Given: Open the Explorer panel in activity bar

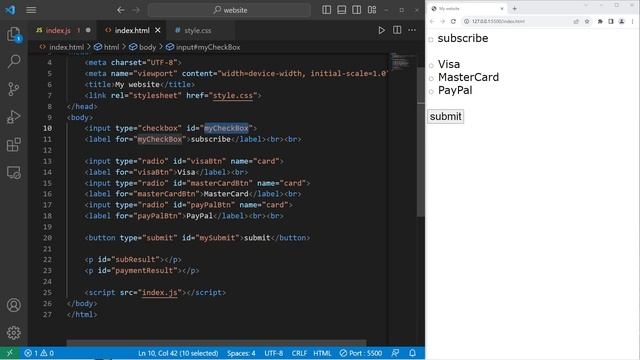Looking at the screenshot, I should 13,34.
